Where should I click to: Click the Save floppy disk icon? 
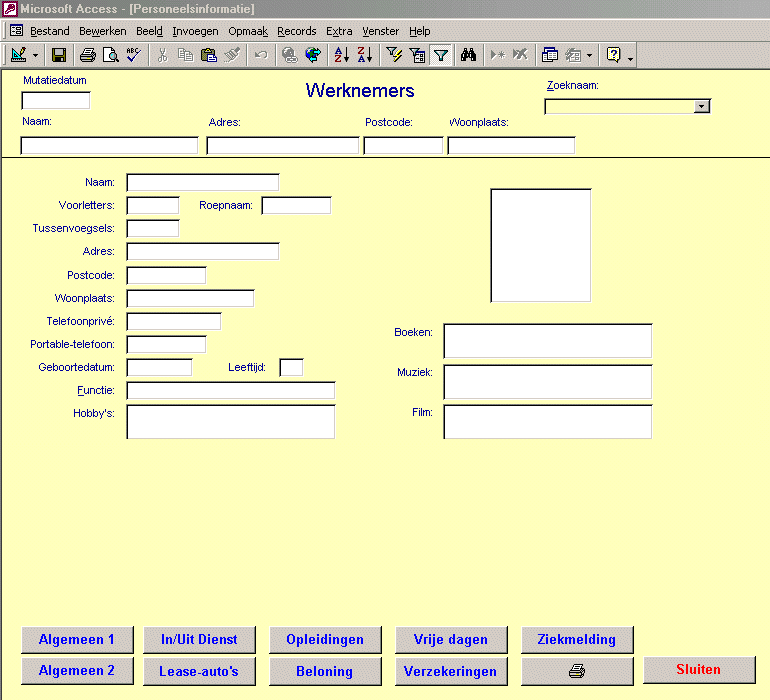(59, 55)
